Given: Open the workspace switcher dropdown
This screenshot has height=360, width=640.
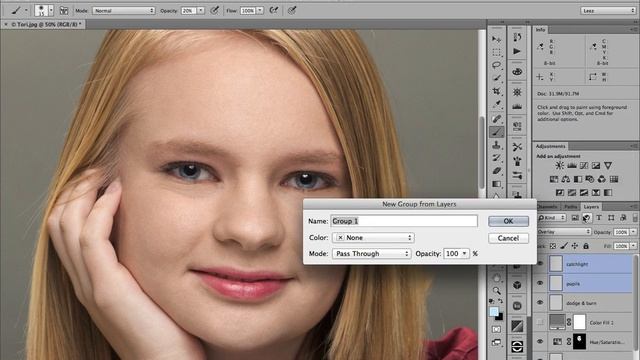Looking at the screenshot, I should (x=608, y=11).
